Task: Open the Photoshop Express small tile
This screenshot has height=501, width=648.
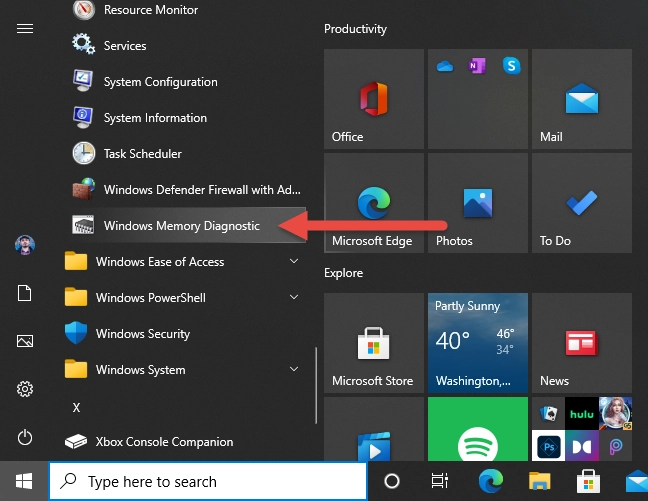Action: pos(548,446)
